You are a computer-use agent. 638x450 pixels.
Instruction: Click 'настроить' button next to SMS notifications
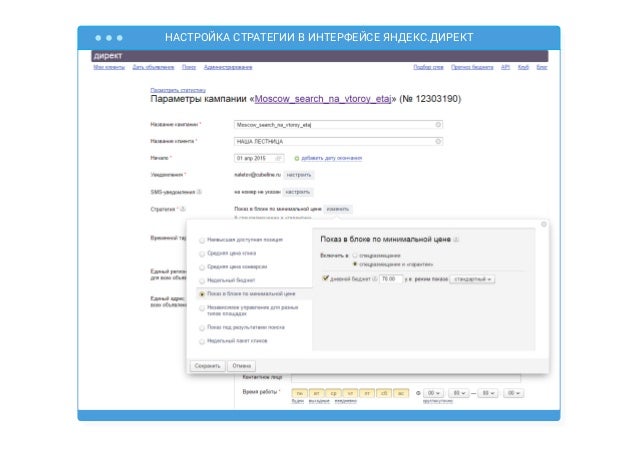coord(297,192)
